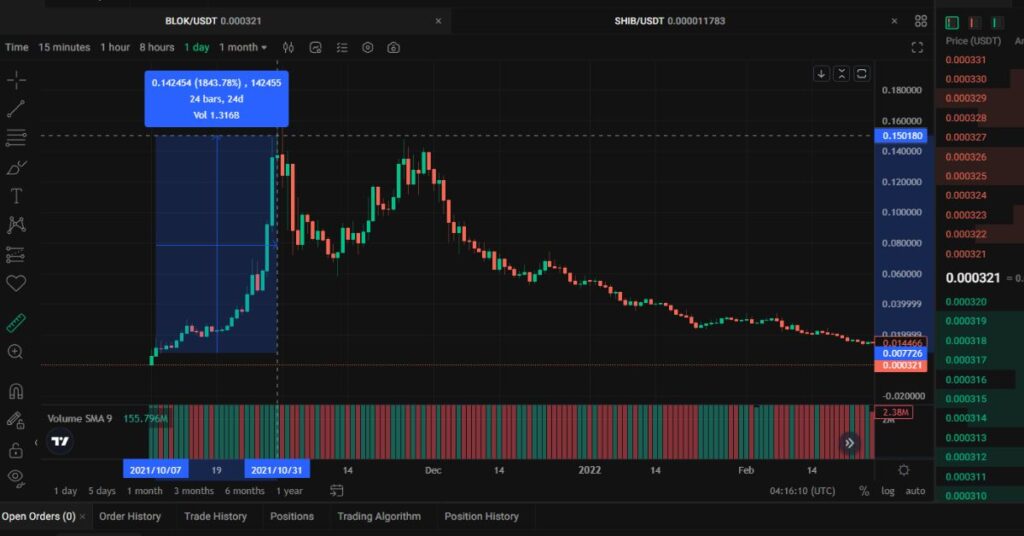Set chart range to 3 months
Screen dimensions: 1024x536
[x=193, y=491]
